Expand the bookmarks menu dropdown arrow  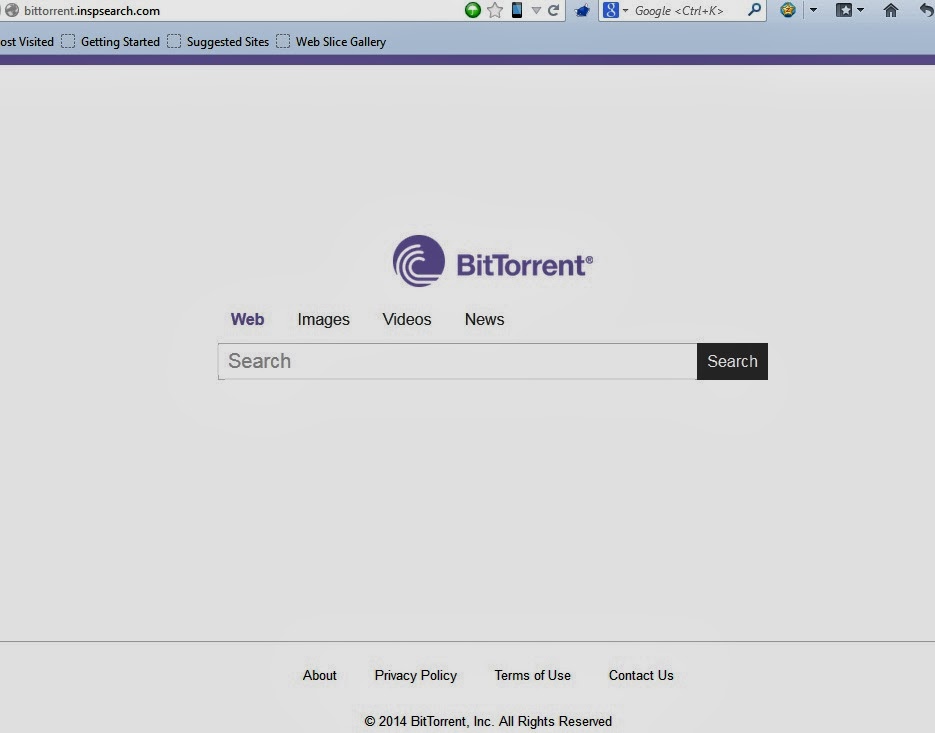click(x=860, y=10)
